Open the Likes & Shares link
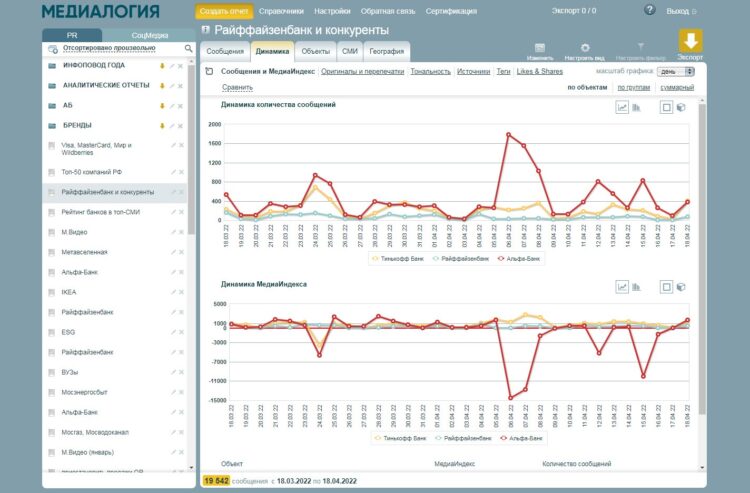 [x=540, y=71]
